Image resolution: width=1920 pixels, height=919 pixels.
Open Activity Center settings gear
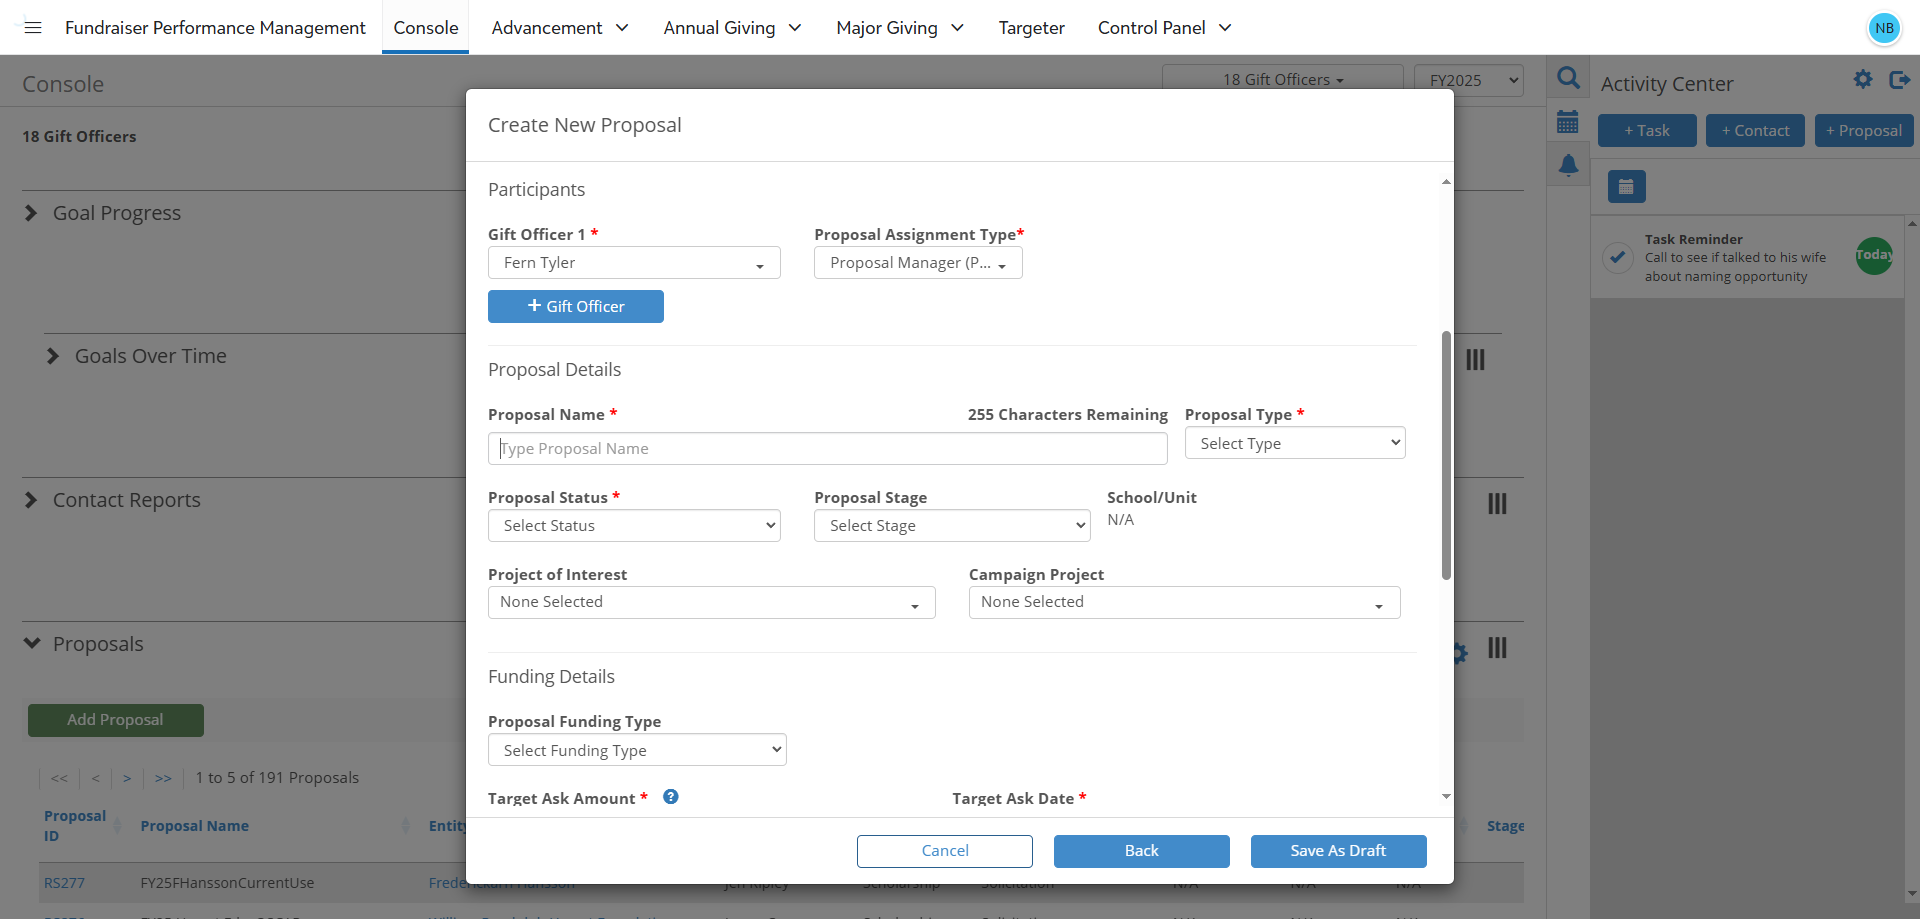point(1862,79)
